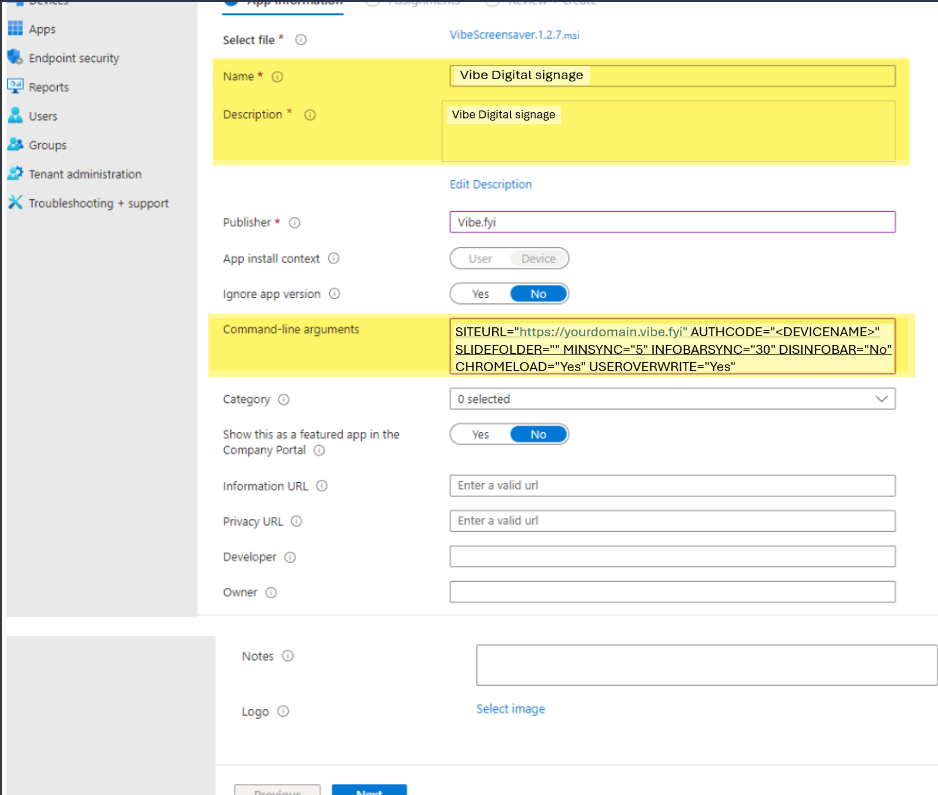Click the Previous button

[278, 790]
